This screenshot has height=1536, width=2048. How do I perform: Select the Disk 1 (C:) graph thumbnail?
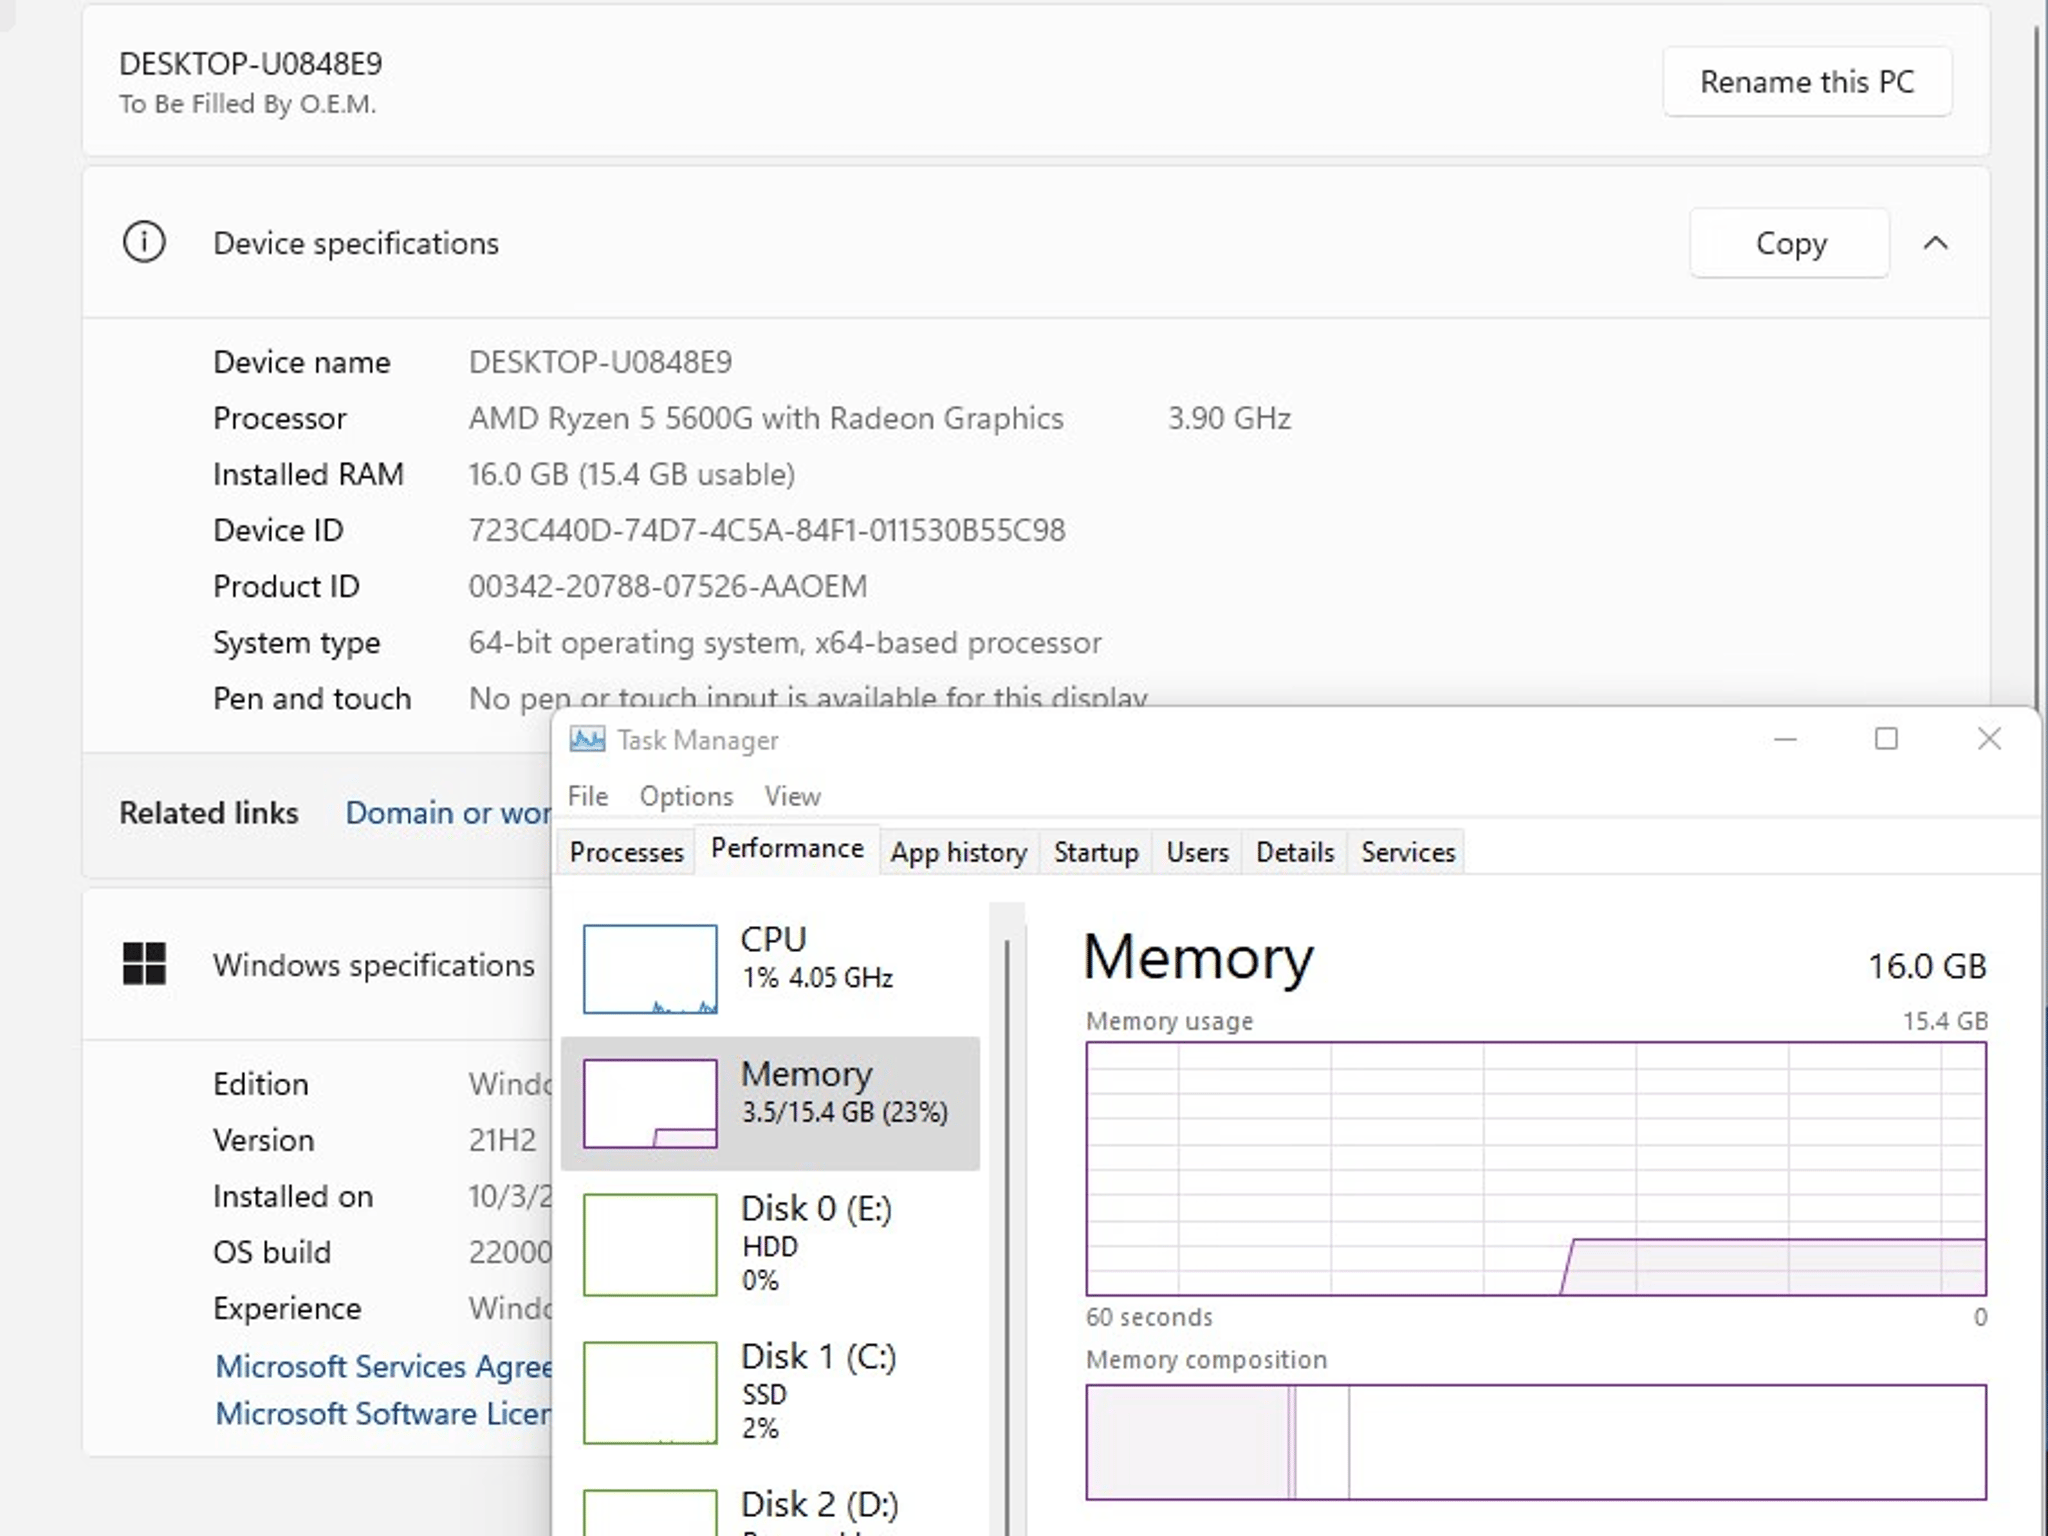tap(650, 1393)
